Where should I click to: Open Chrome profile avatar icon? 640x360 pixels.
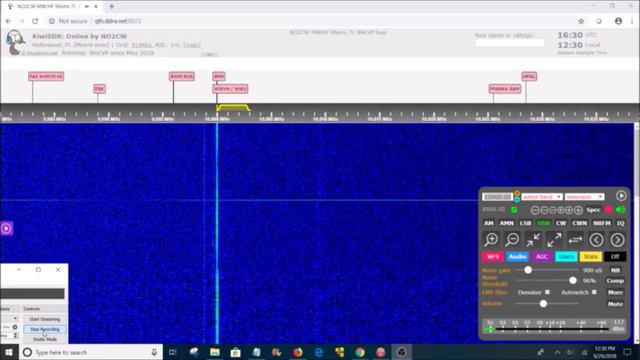coord(618,21)
